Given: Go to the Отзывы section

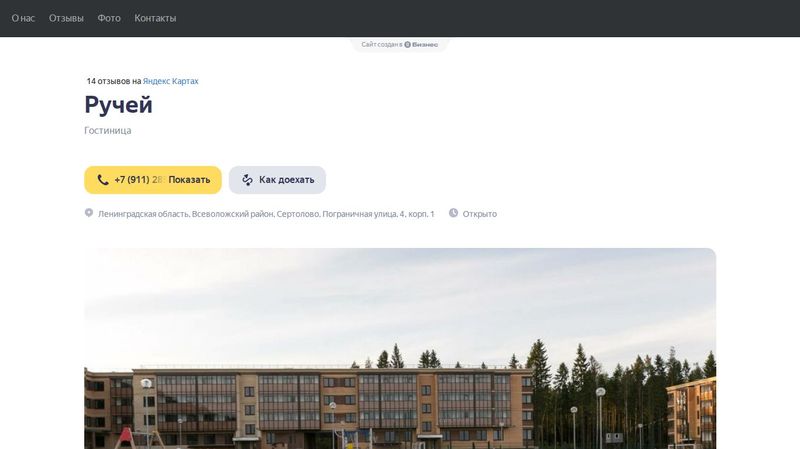Looking at the screenshot, I should [x=66, y=18].
